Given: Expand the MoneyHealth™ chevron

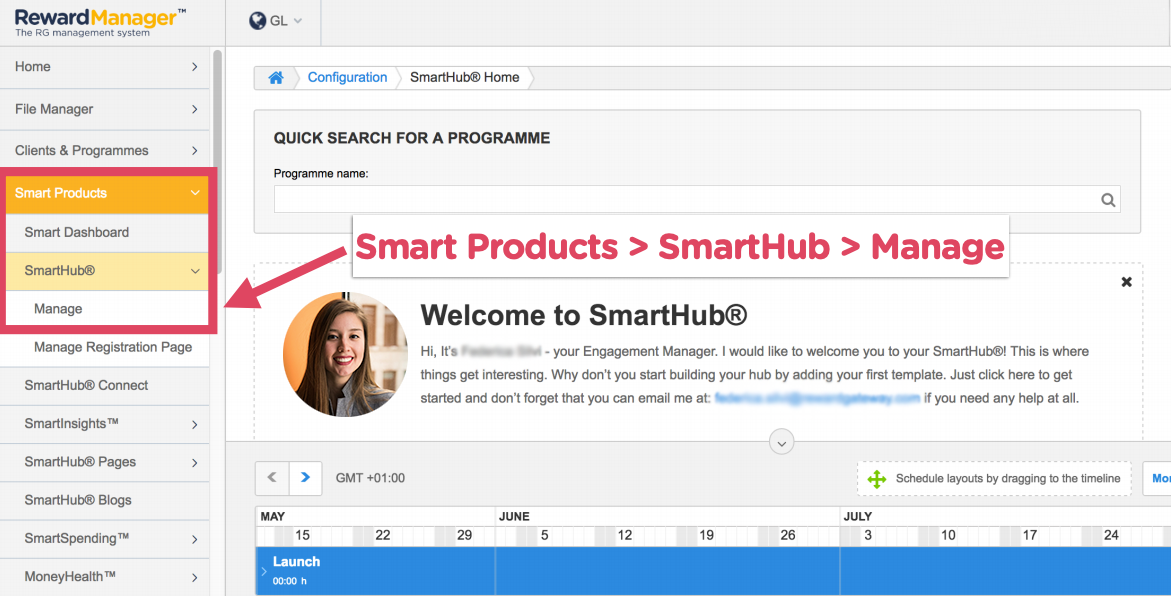Looking at the screenshot, I should pos(195,578).
